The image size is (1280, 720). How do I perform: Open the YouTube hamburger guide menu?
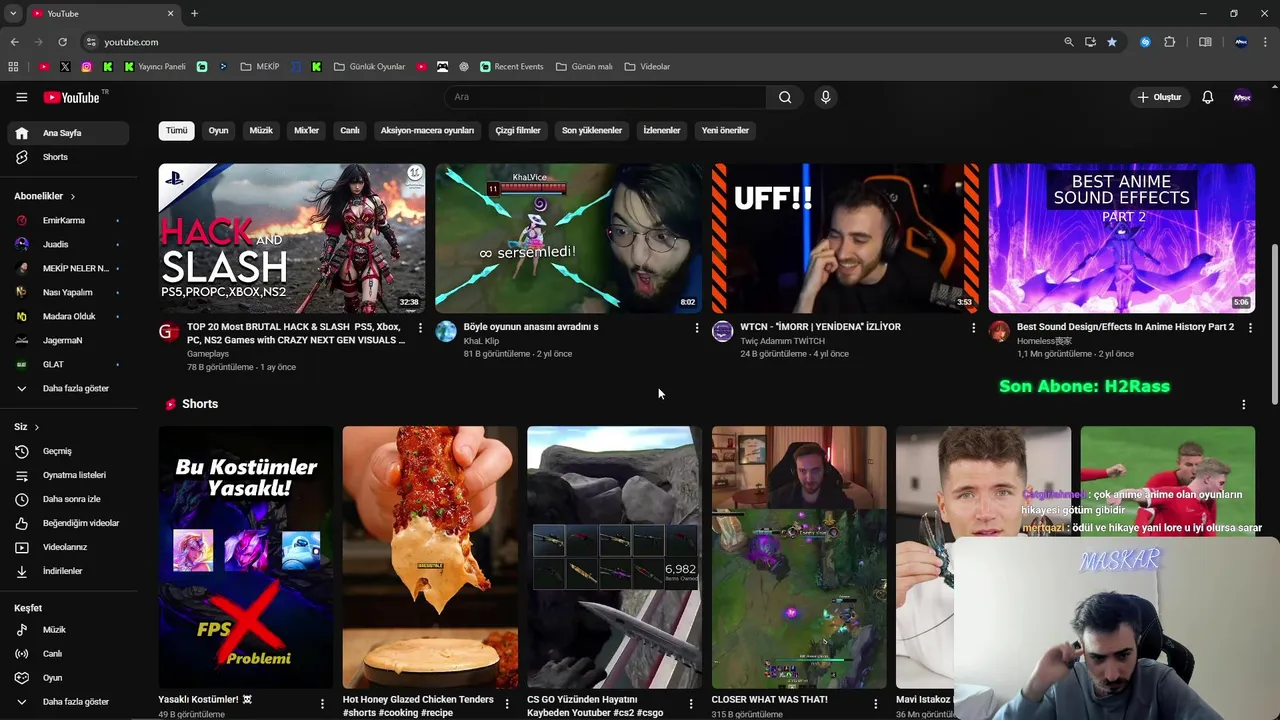click(21, 97)
